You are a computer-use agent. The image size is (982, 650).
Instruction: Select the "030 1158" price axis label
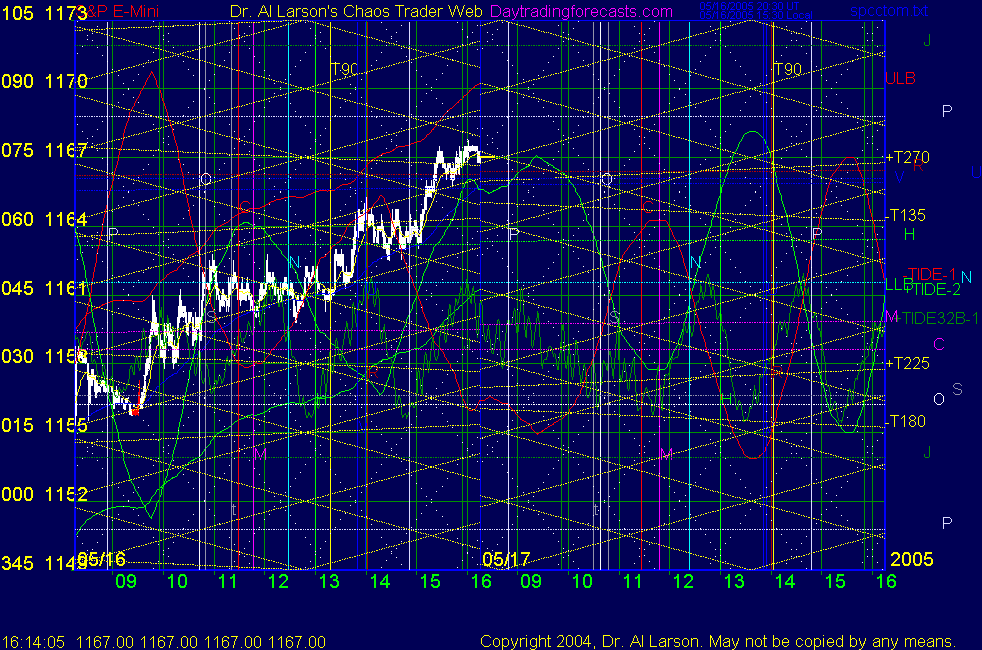44,356
